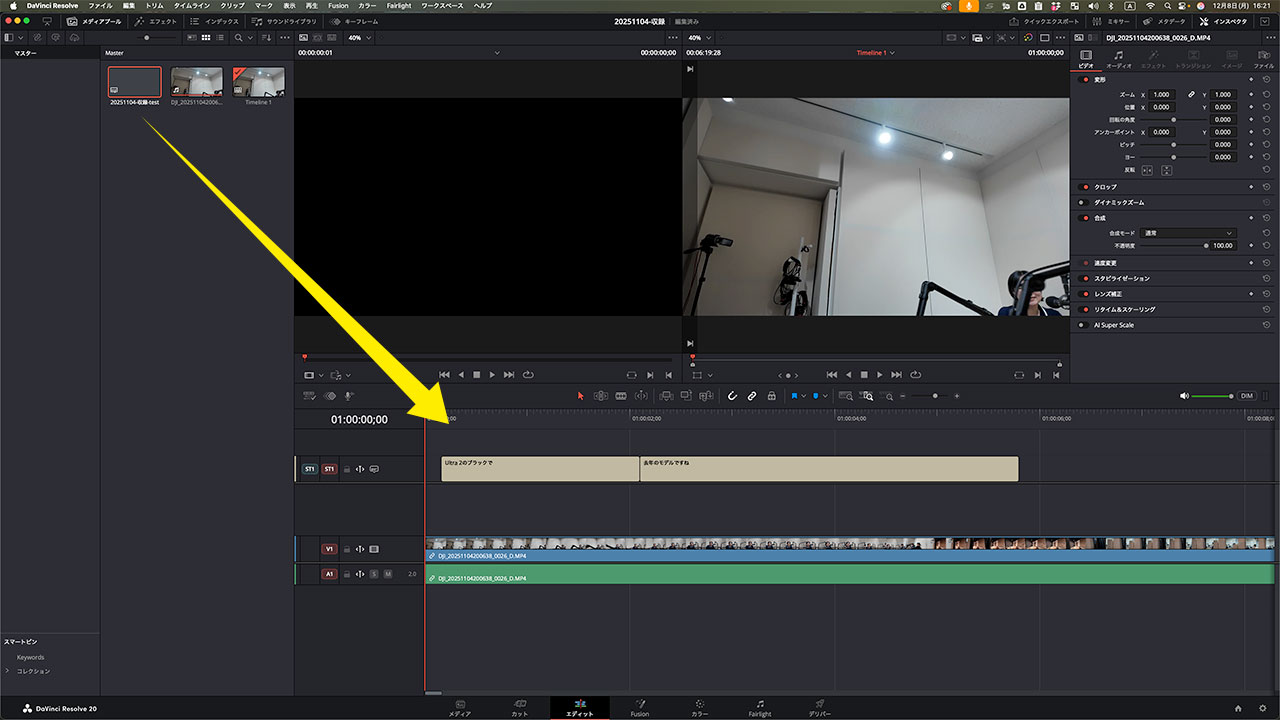This screenshot has width=1280, height=720.
Task: Enable the AI Super Scale toggle
Action: (x=1082, y=325)
